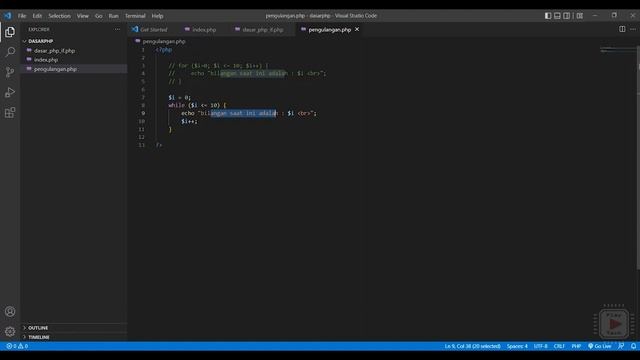
Task: Open the Search view icon
Action: (10, 52)
